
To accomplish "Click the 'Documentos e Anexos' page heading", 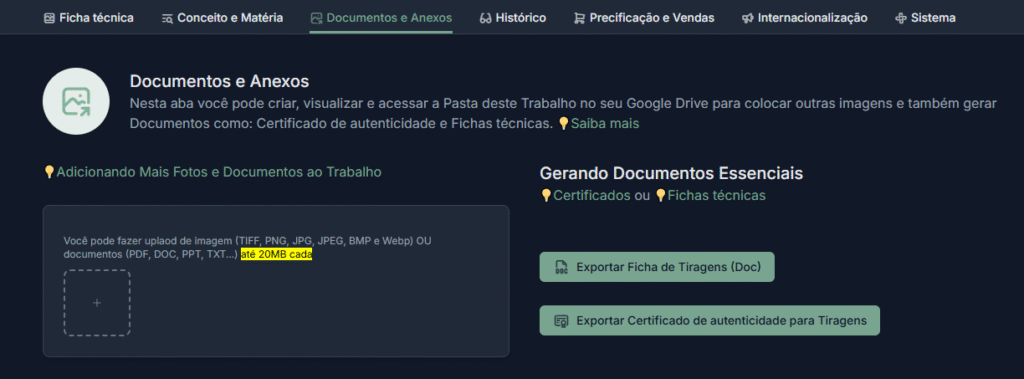I will [x=219, y=82].
